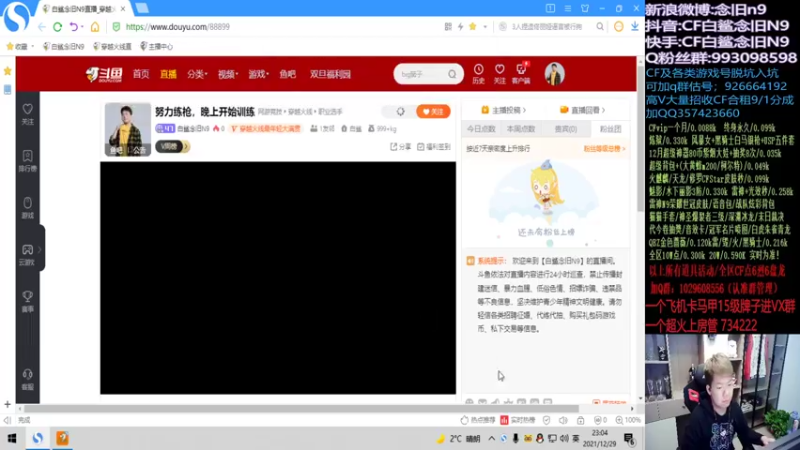
Task: Click the 穿越火线青年轻大满贯 badge link
Action: [266, 129]
